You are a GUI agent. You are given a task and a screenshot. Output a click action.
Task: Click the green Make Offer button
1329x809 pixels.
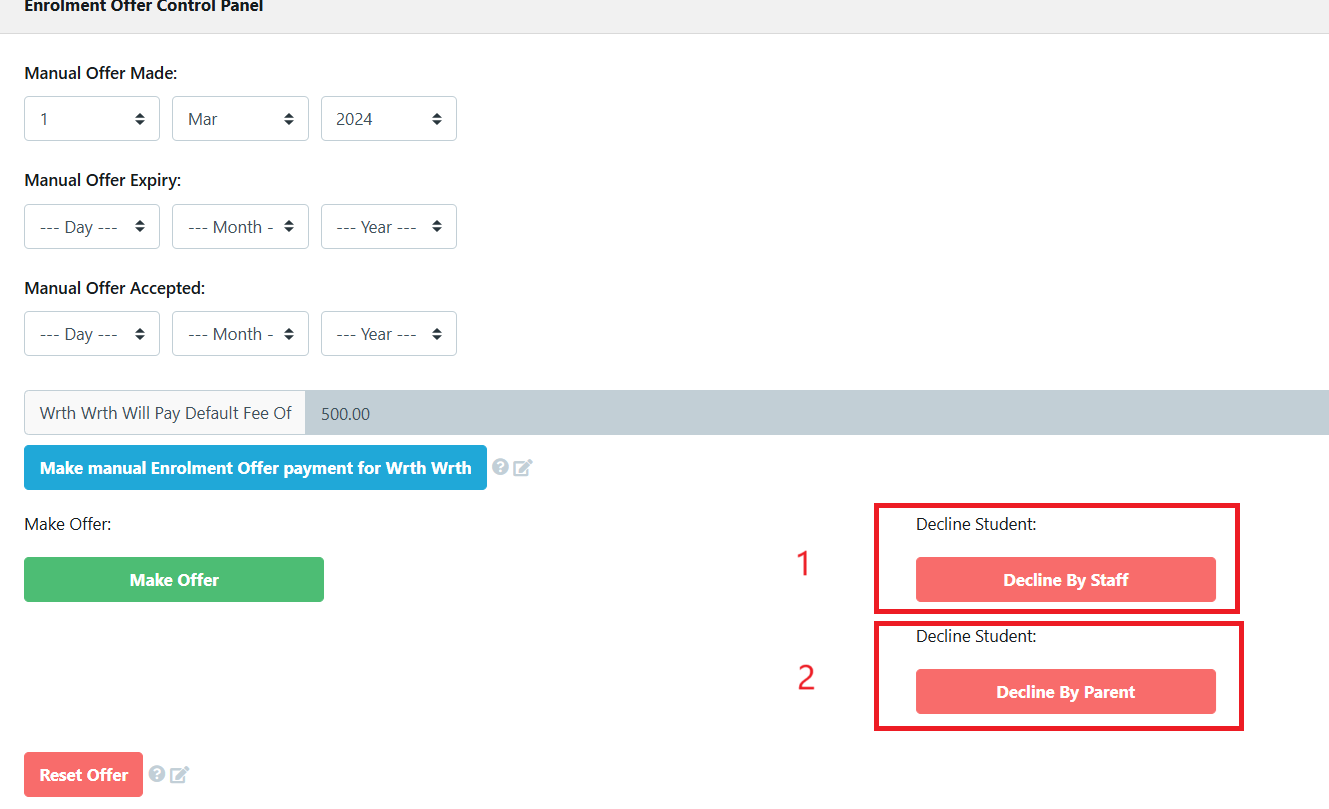pyautogui.click(x=174, y=580)
